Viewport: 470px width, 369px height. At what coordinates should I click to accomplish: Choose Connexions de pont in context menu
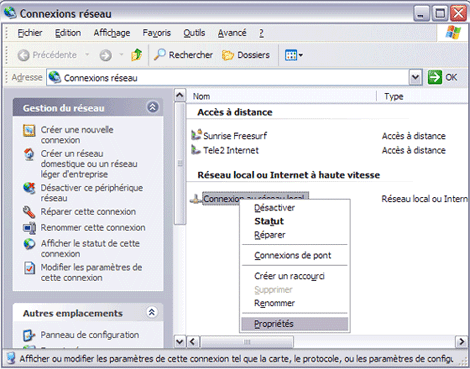[295, 255]
